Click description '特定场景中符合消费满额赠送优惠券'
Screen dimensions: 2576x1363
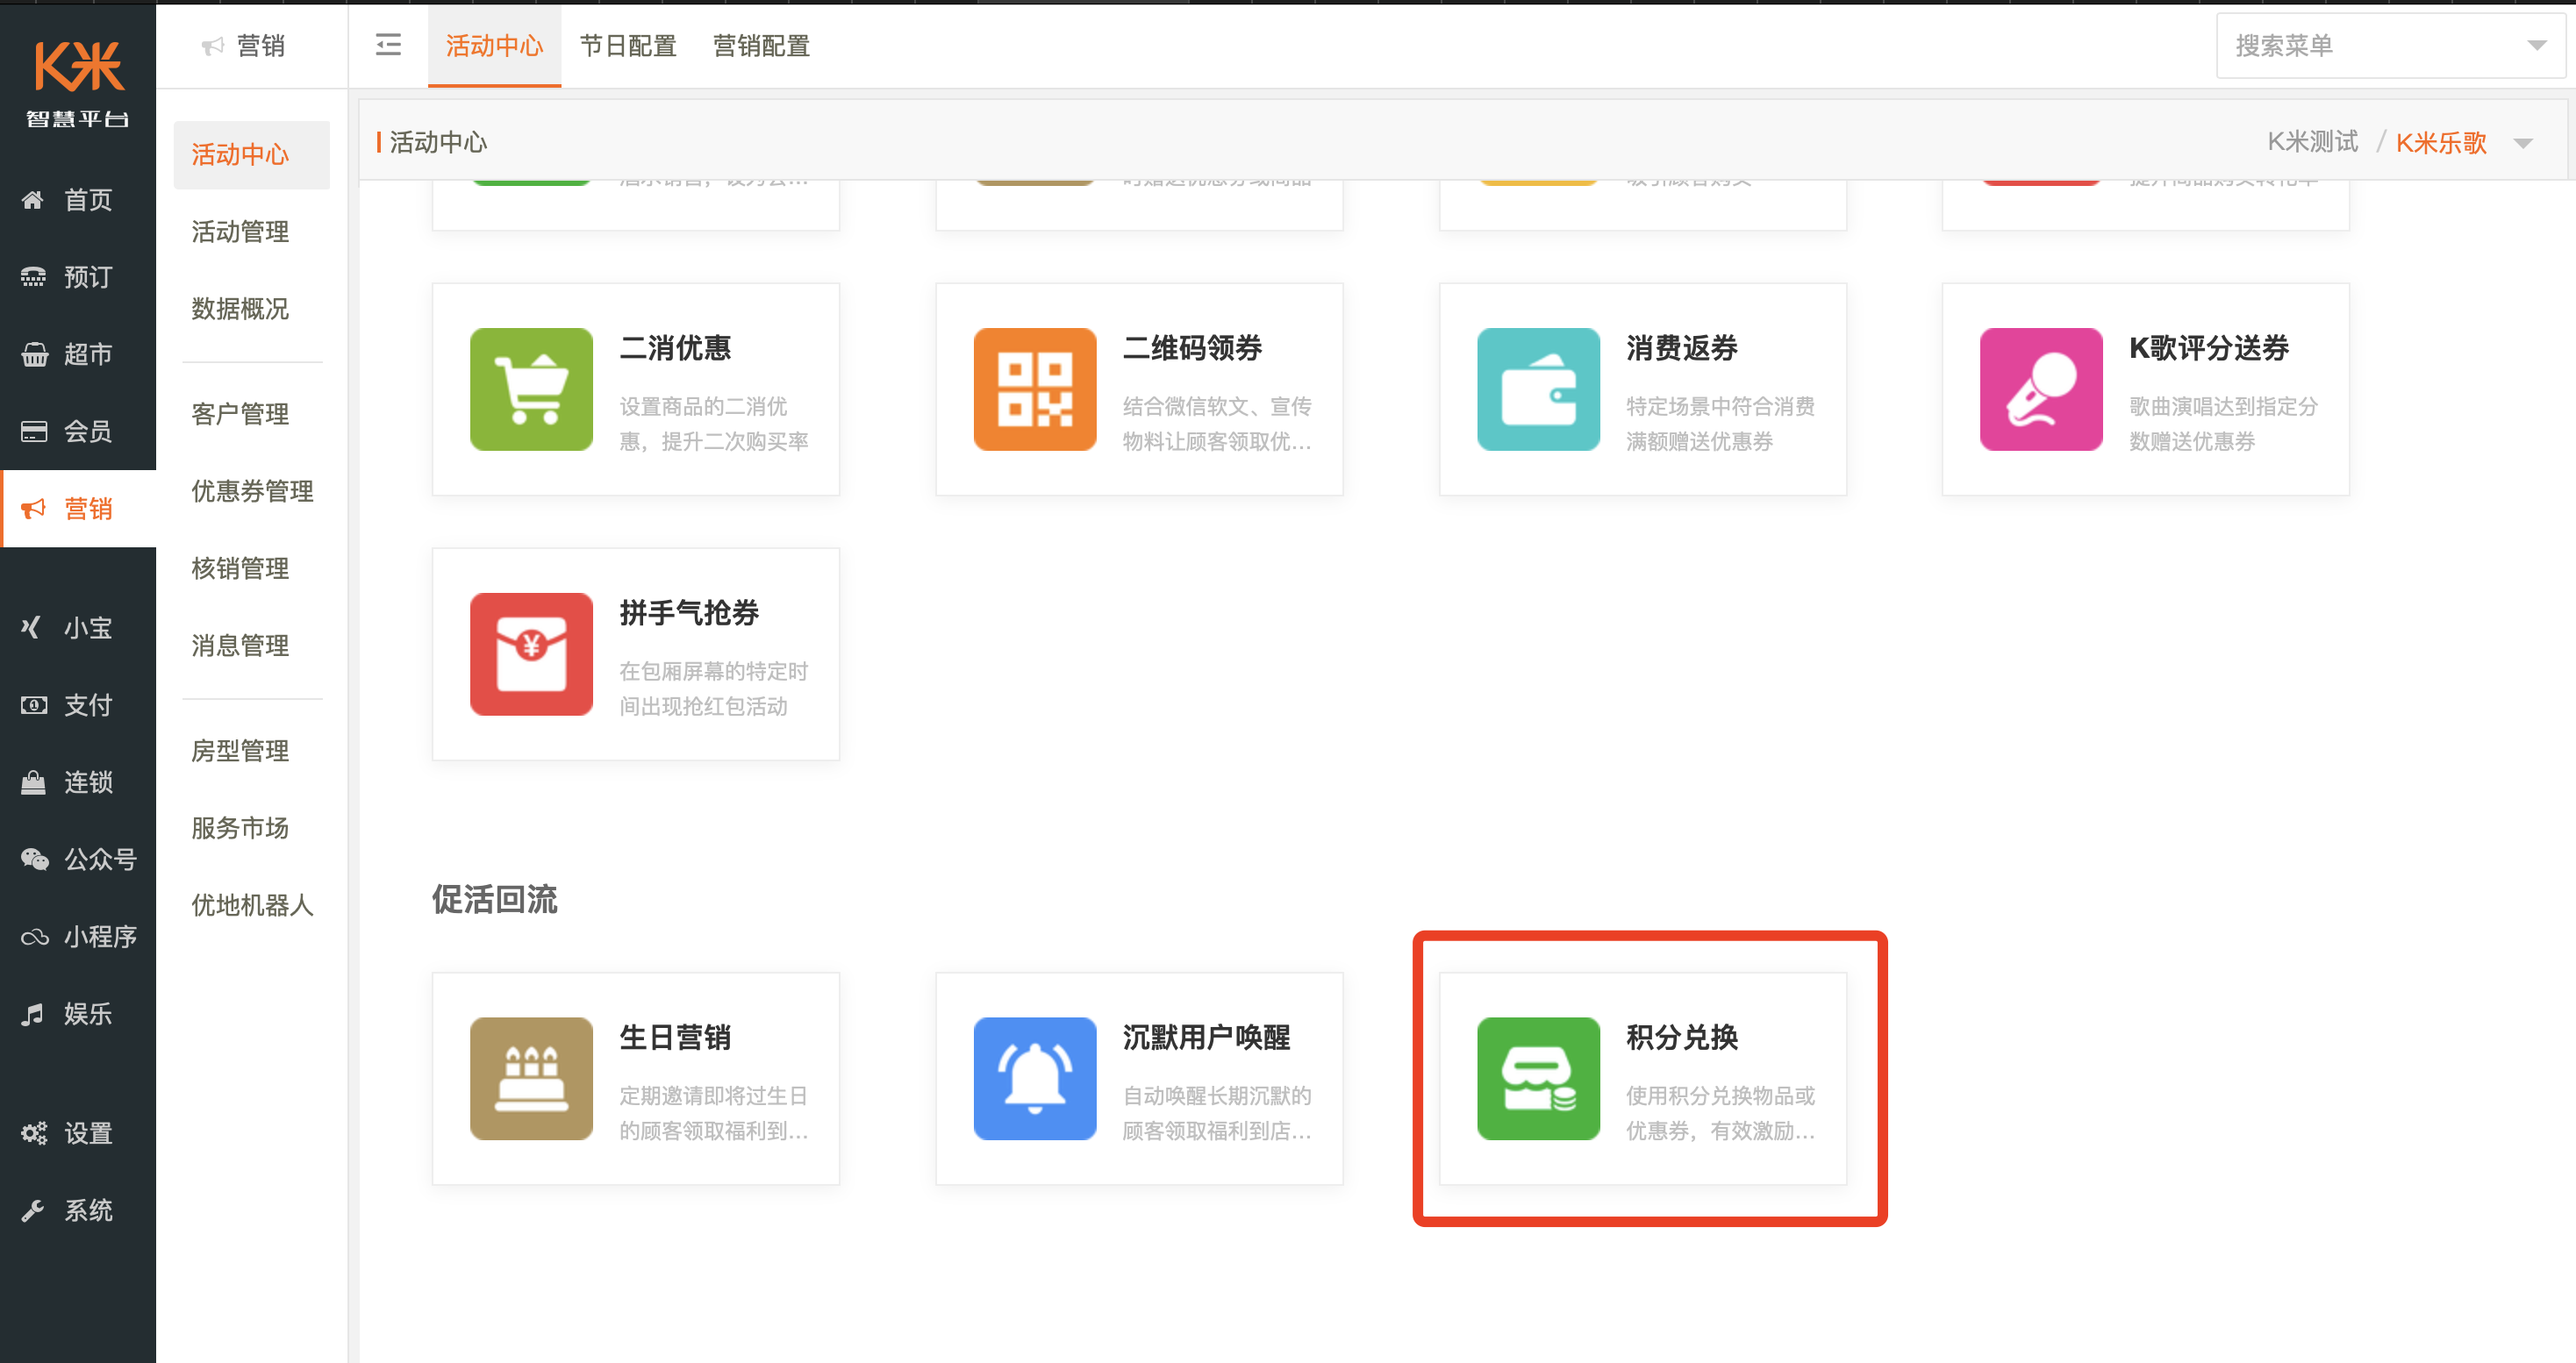coord(1720,424)
